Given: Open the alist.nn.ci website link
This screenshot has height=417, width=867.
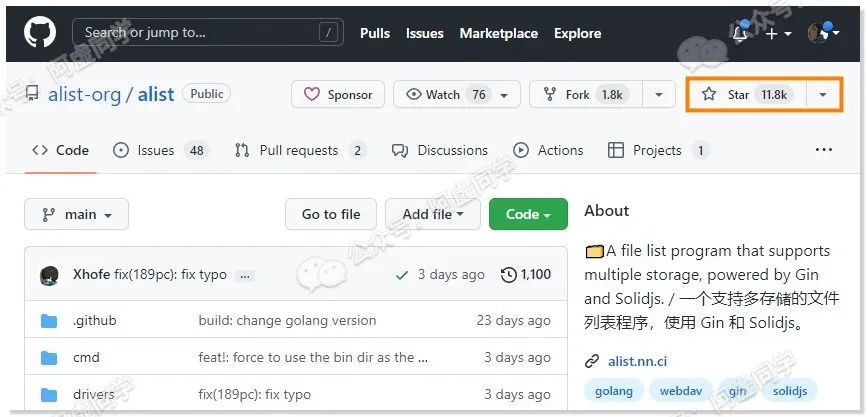Looking at the screenshot, I should (637, 360).
